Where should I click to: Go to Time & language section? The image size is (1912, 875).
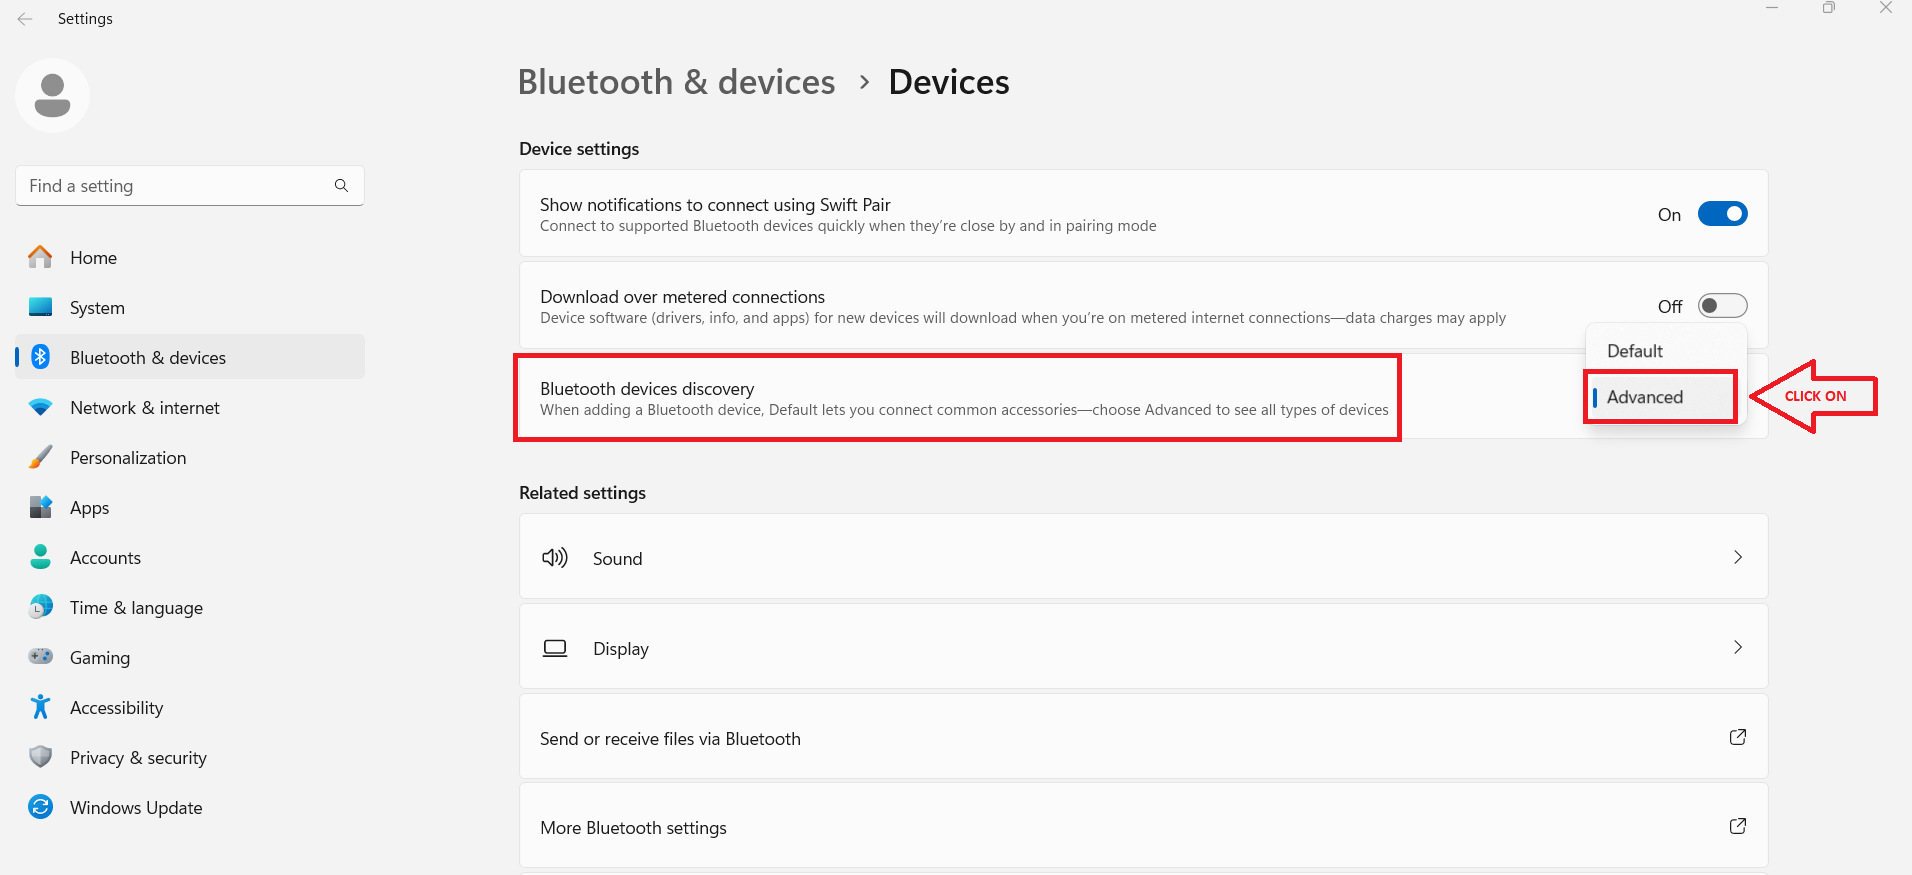136,608
